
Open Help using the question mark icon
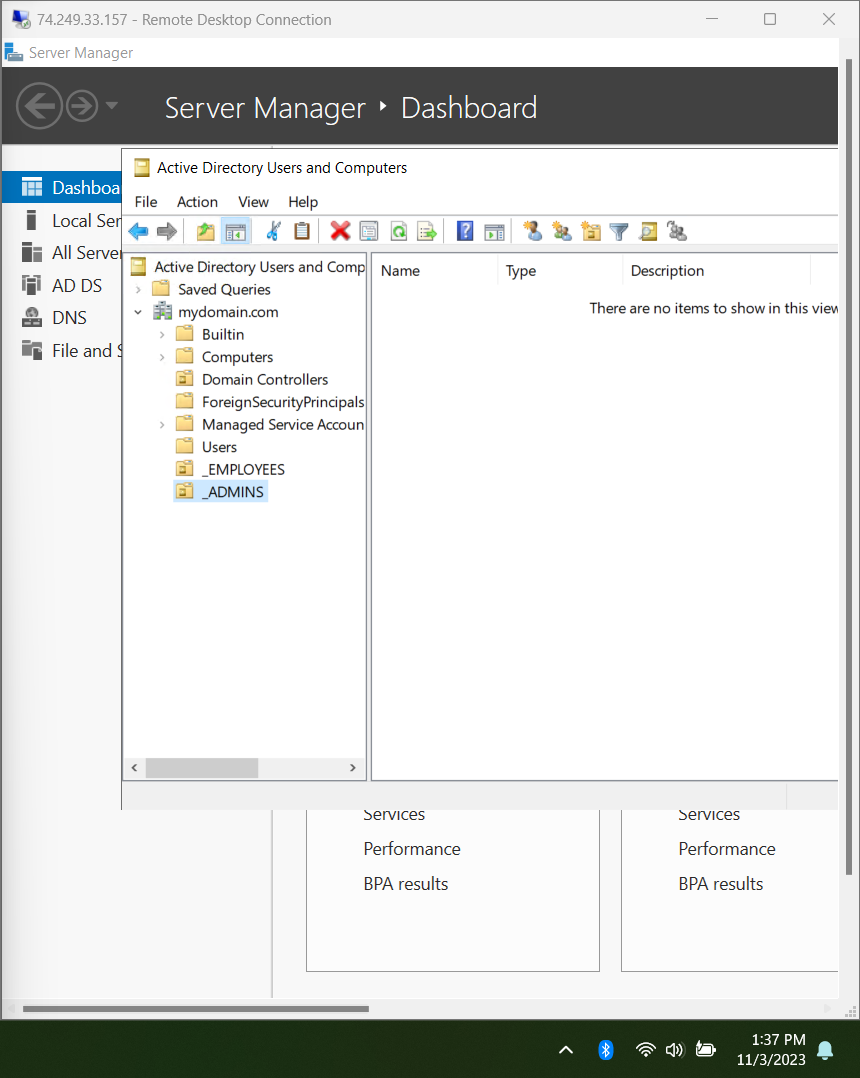tap(465, 231)
